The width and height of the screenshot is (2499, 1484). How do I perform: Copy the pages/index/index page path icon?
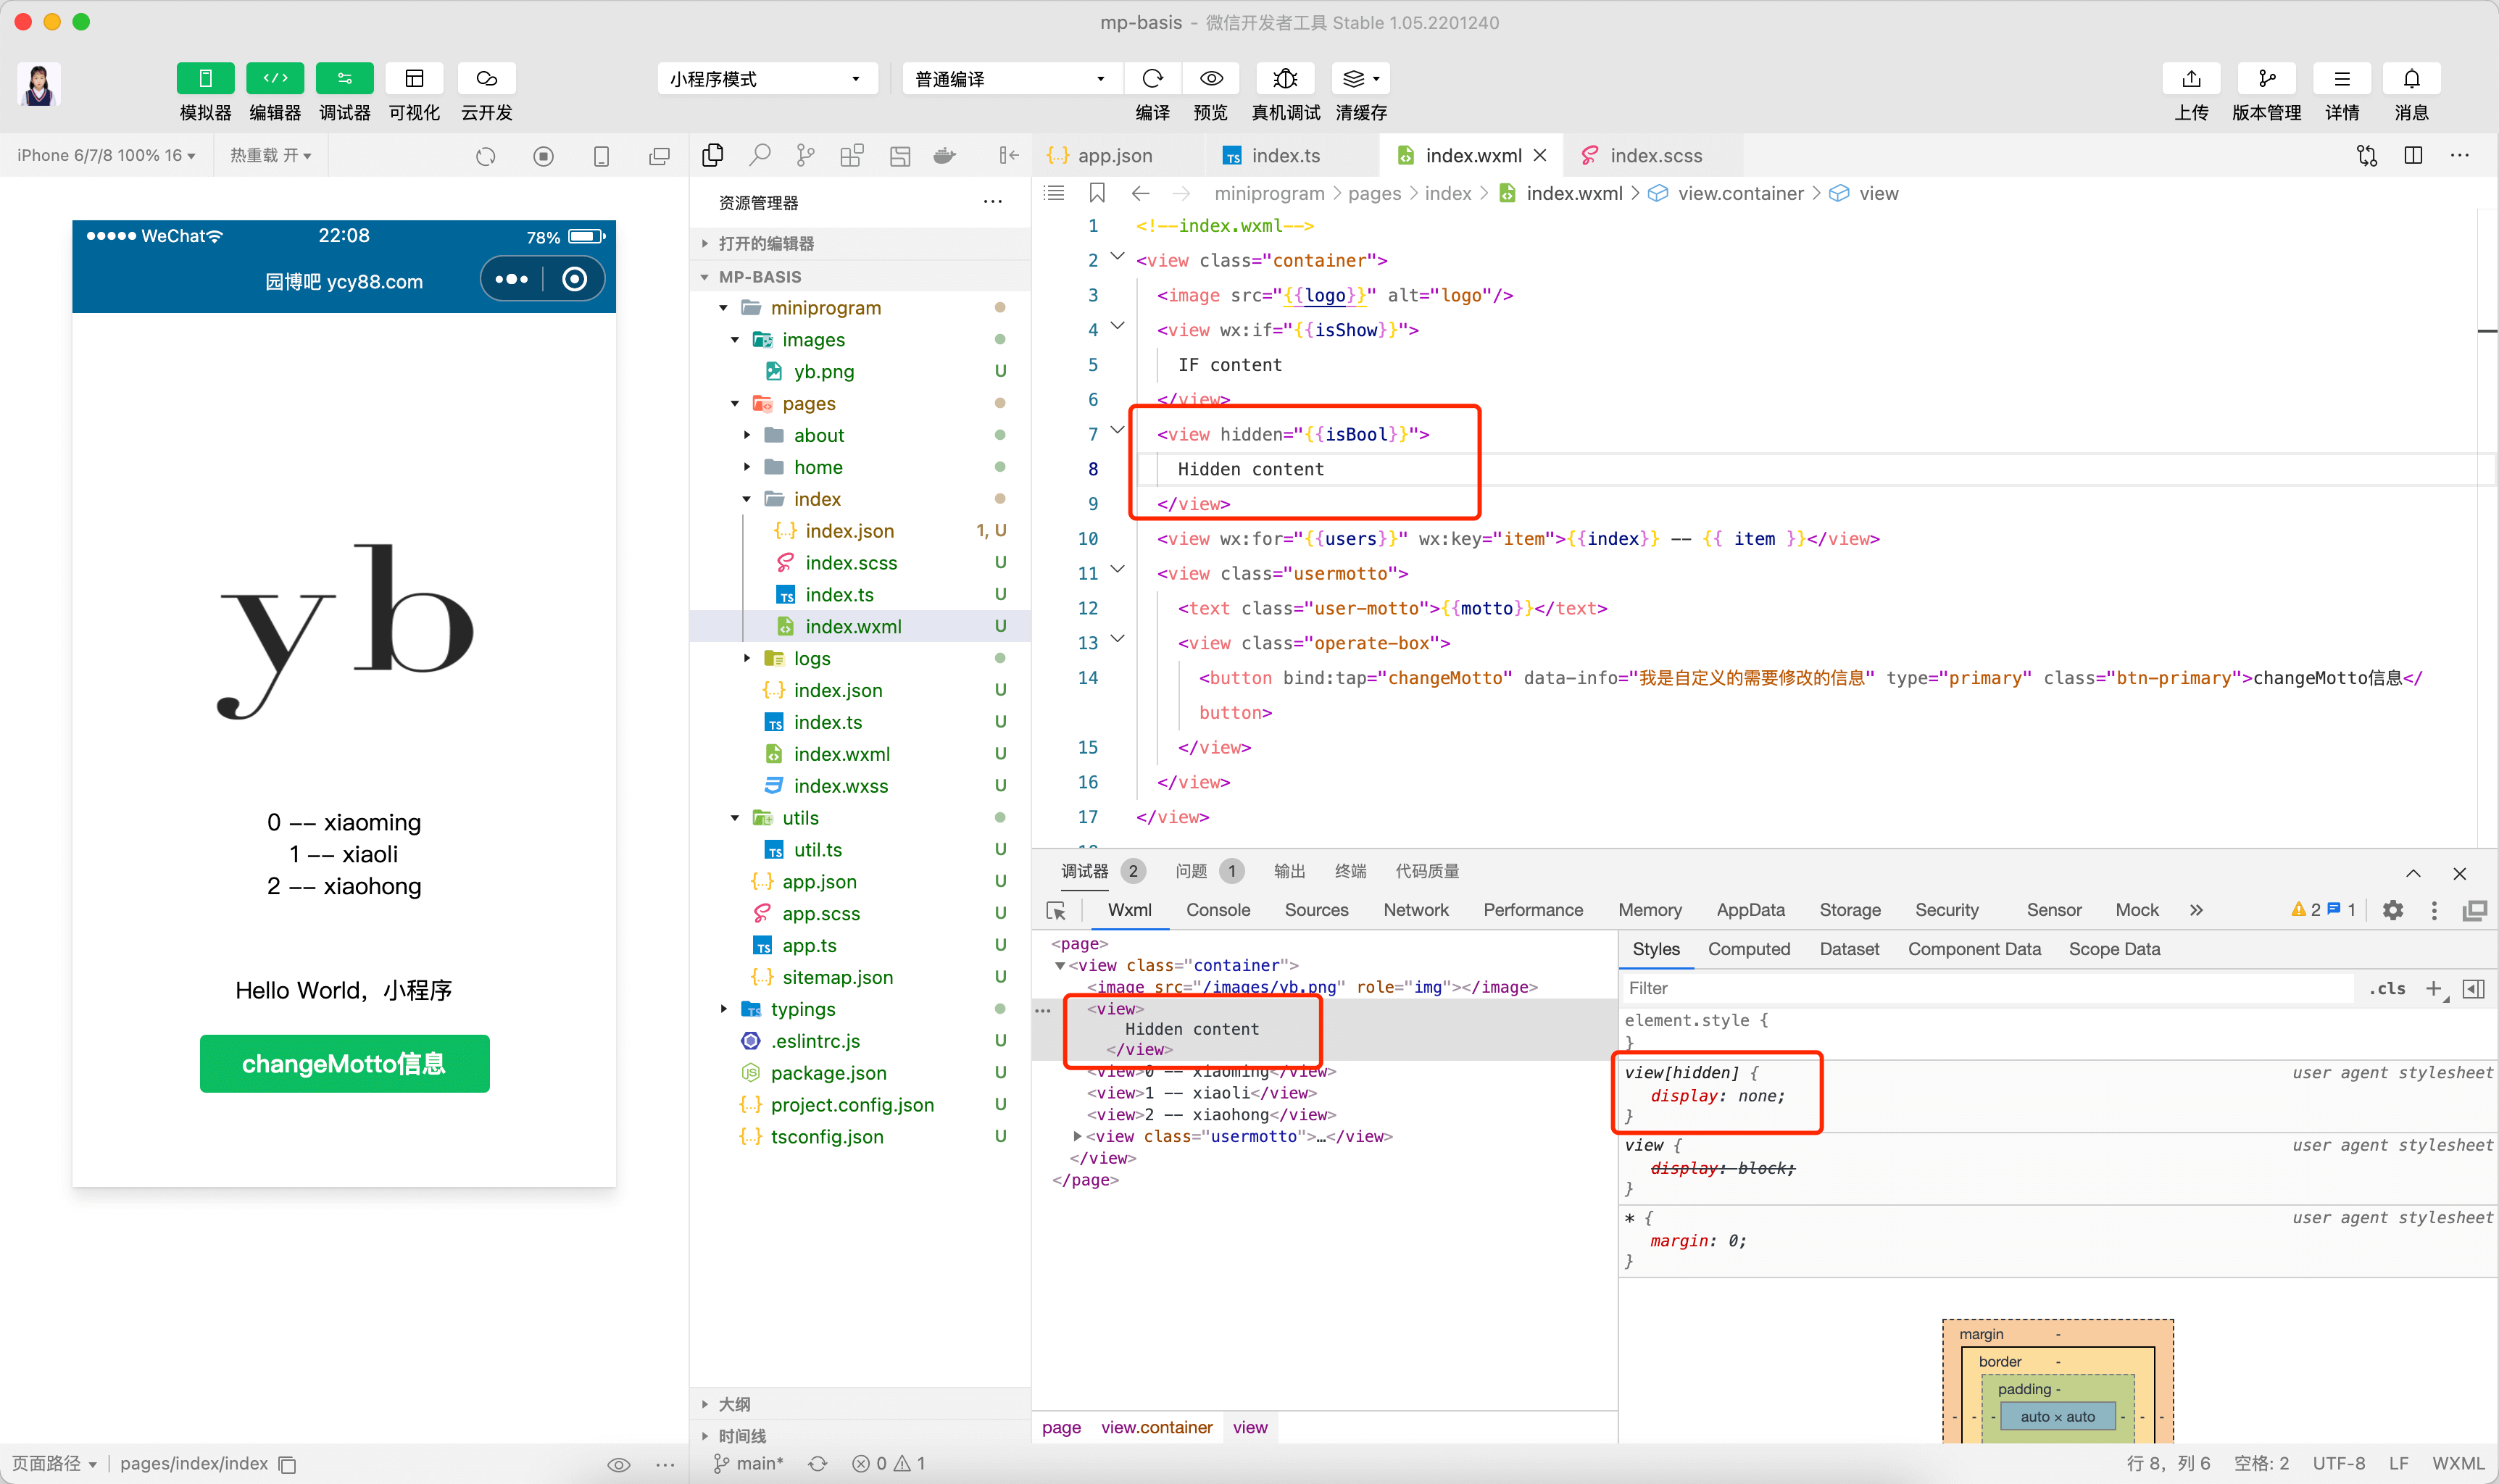[x=287, y=1464]
